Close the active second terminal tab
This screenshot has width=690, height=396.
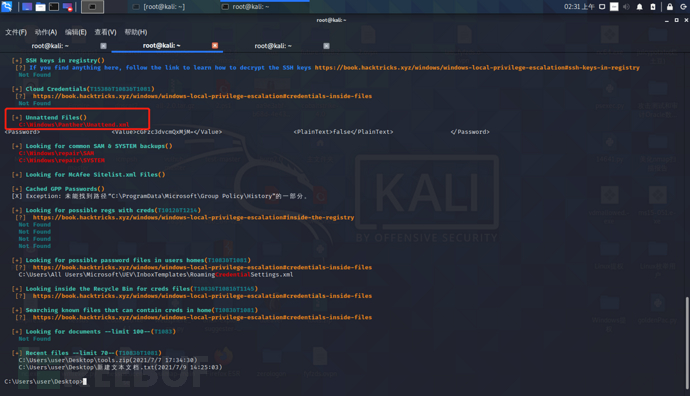point(215,45)
